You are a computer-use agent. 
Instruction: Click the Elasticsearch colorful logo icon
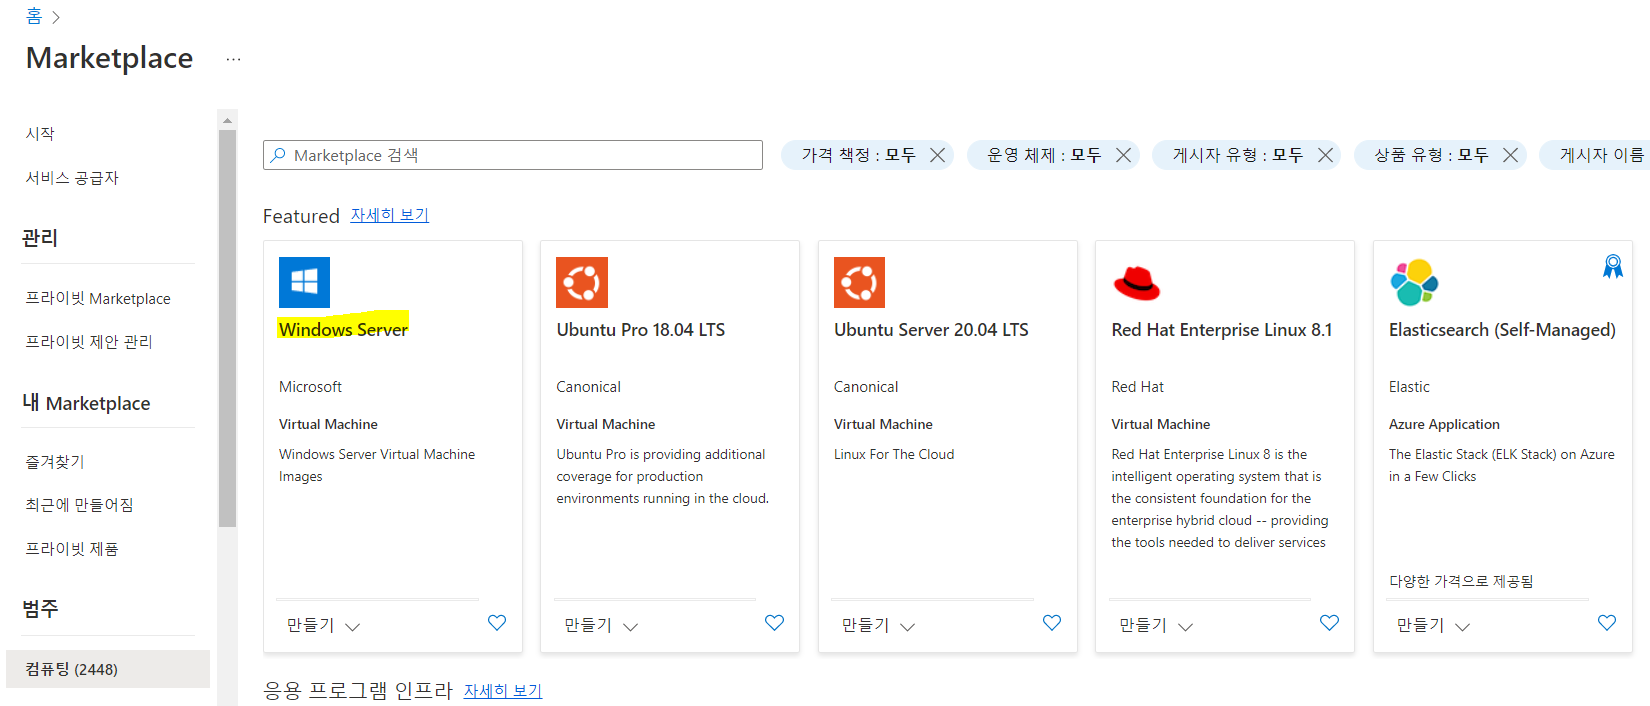1414,282
